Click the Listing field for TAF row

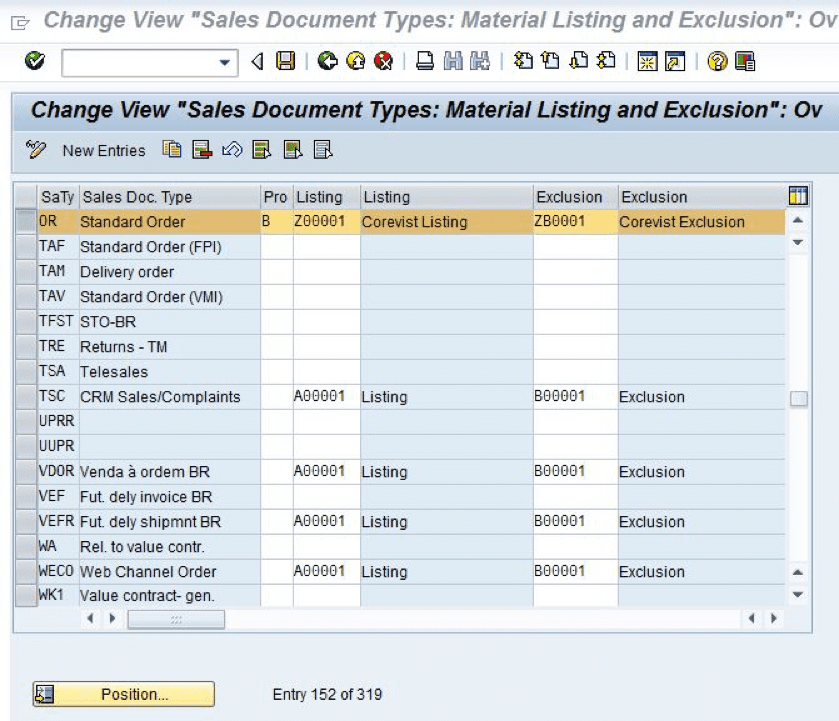326,247
